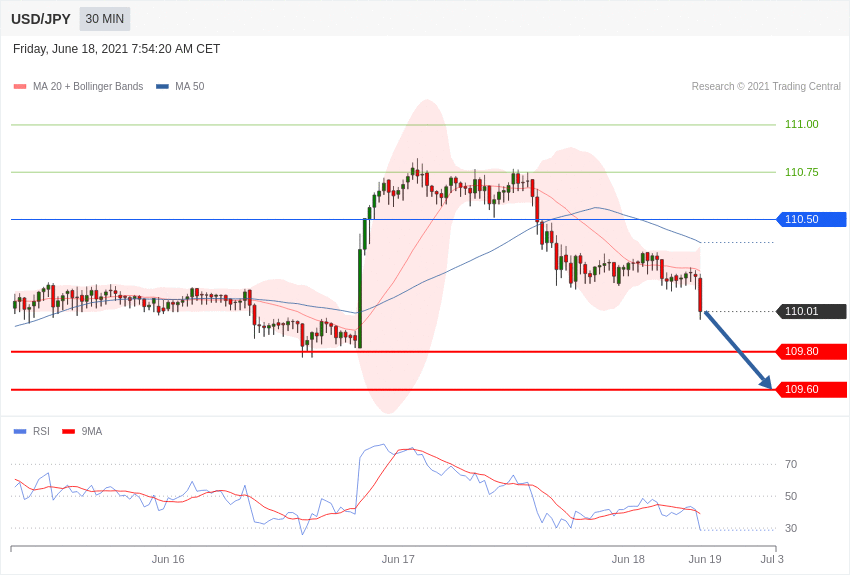850x576 pixels.
Task: Click the 'Jun 16' date axis label
Action: 168,559
